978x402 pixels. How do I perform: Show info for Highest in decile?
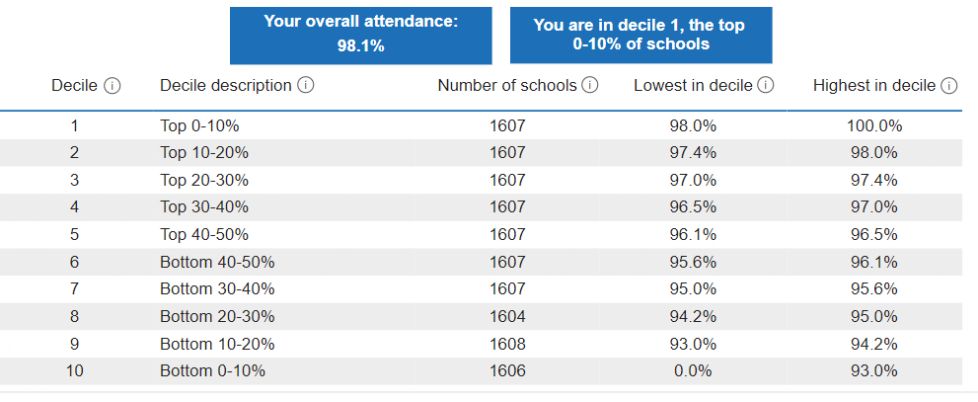pos(949,86)
